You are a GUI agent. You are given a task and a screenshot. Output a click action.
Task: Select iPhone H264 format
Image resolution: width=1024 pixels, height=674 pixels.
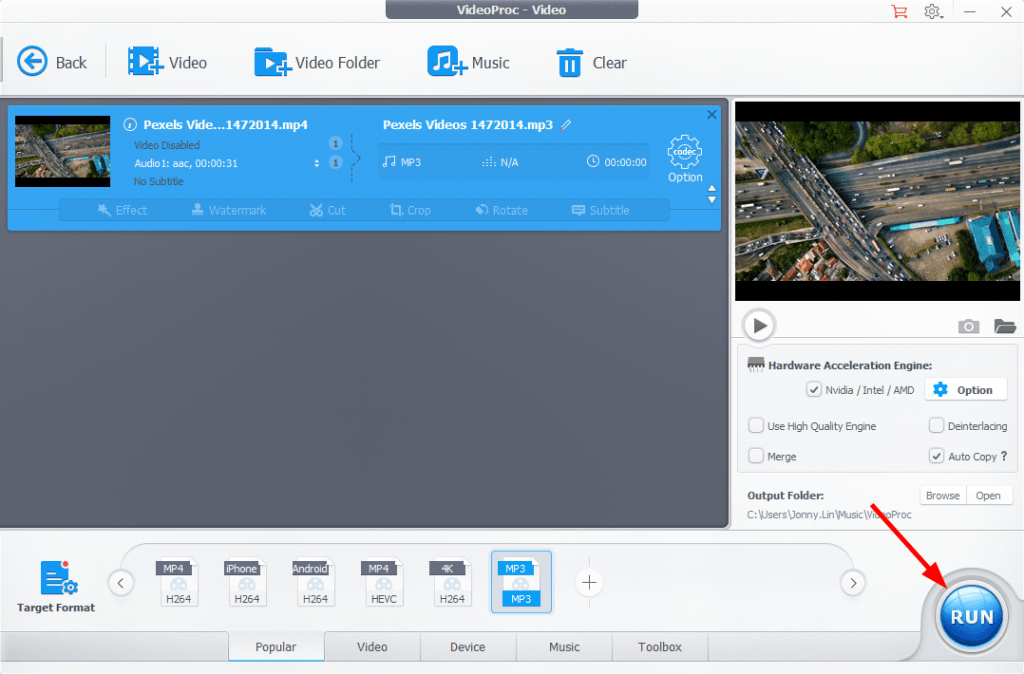(246, 583)
